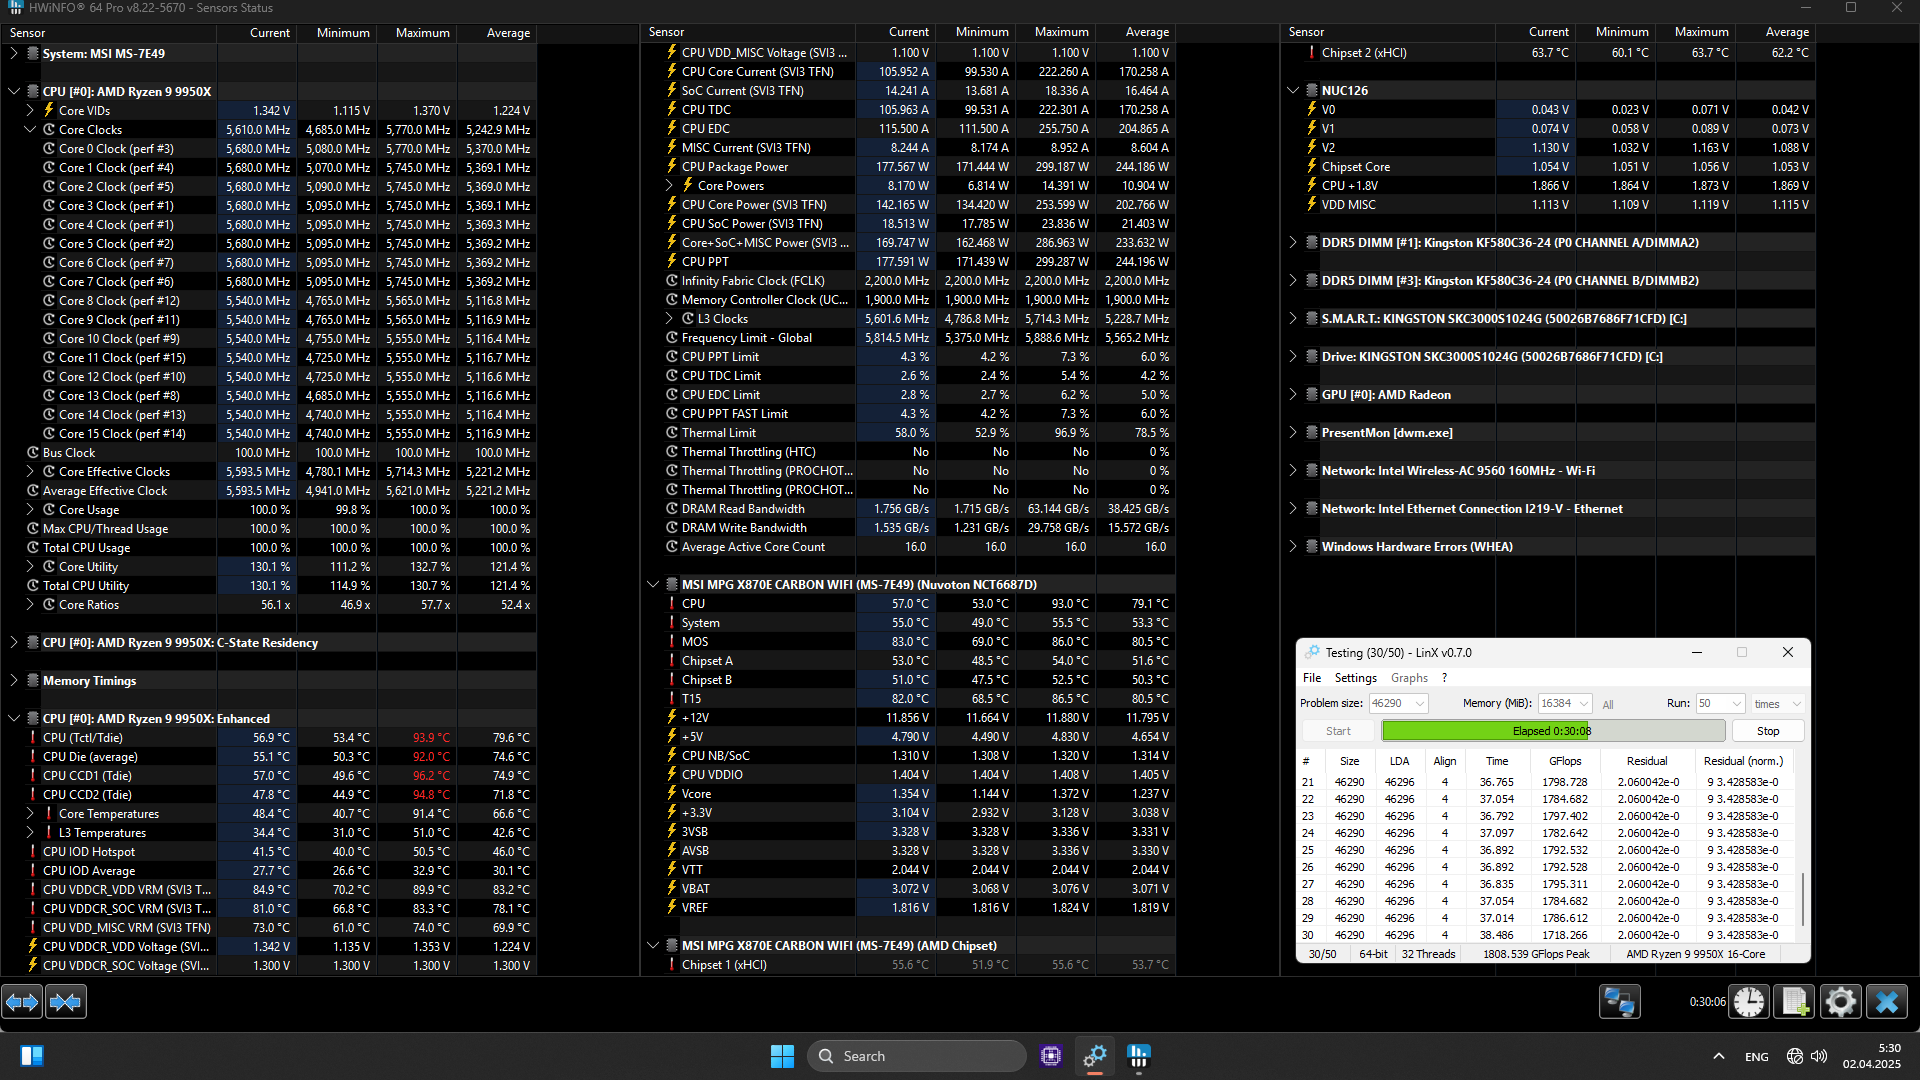This screenshot has height=1080, width=1920.
Task: Click the blue X to close sensors
Action: (x=1887, y=1001)
